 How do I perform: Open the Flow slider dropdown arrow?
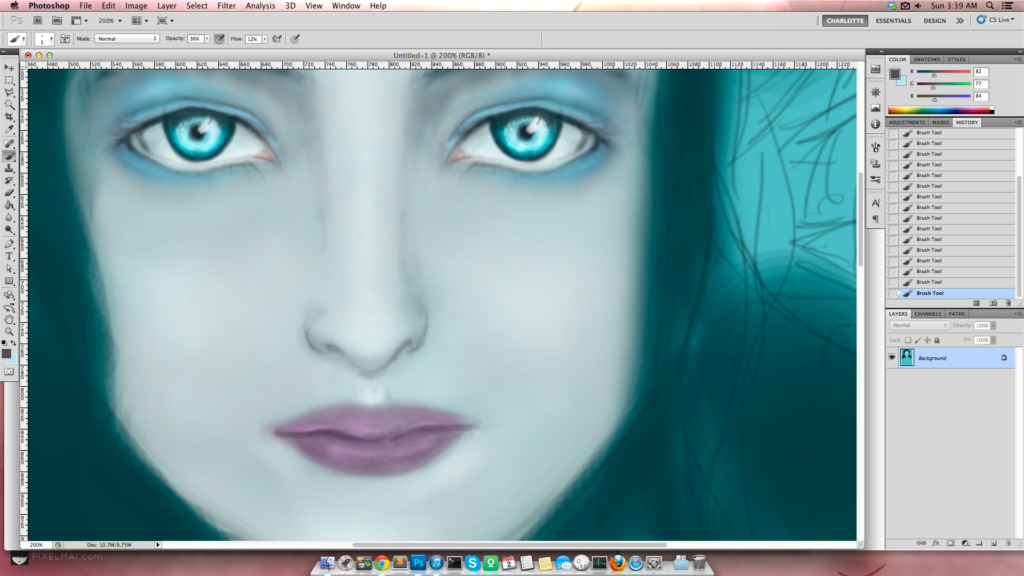[x=264, y=39]
